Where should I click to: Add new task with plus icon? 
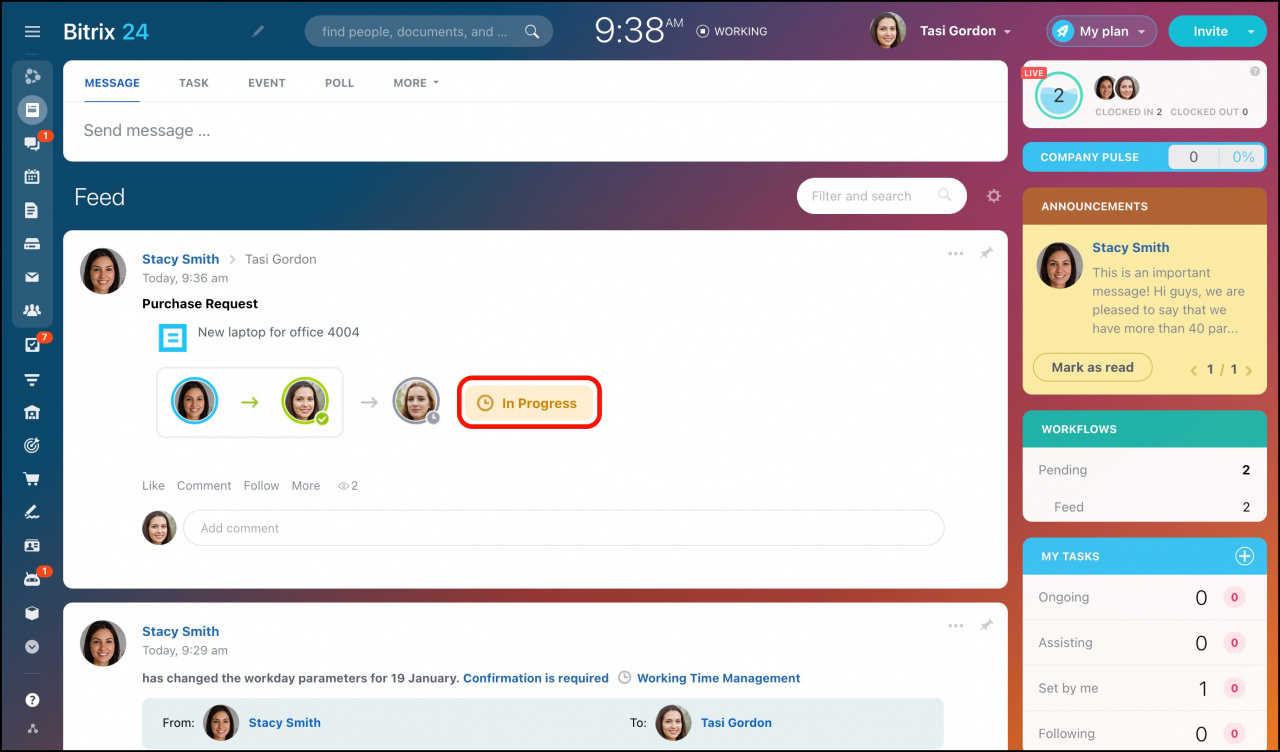tap(1244, 556)
